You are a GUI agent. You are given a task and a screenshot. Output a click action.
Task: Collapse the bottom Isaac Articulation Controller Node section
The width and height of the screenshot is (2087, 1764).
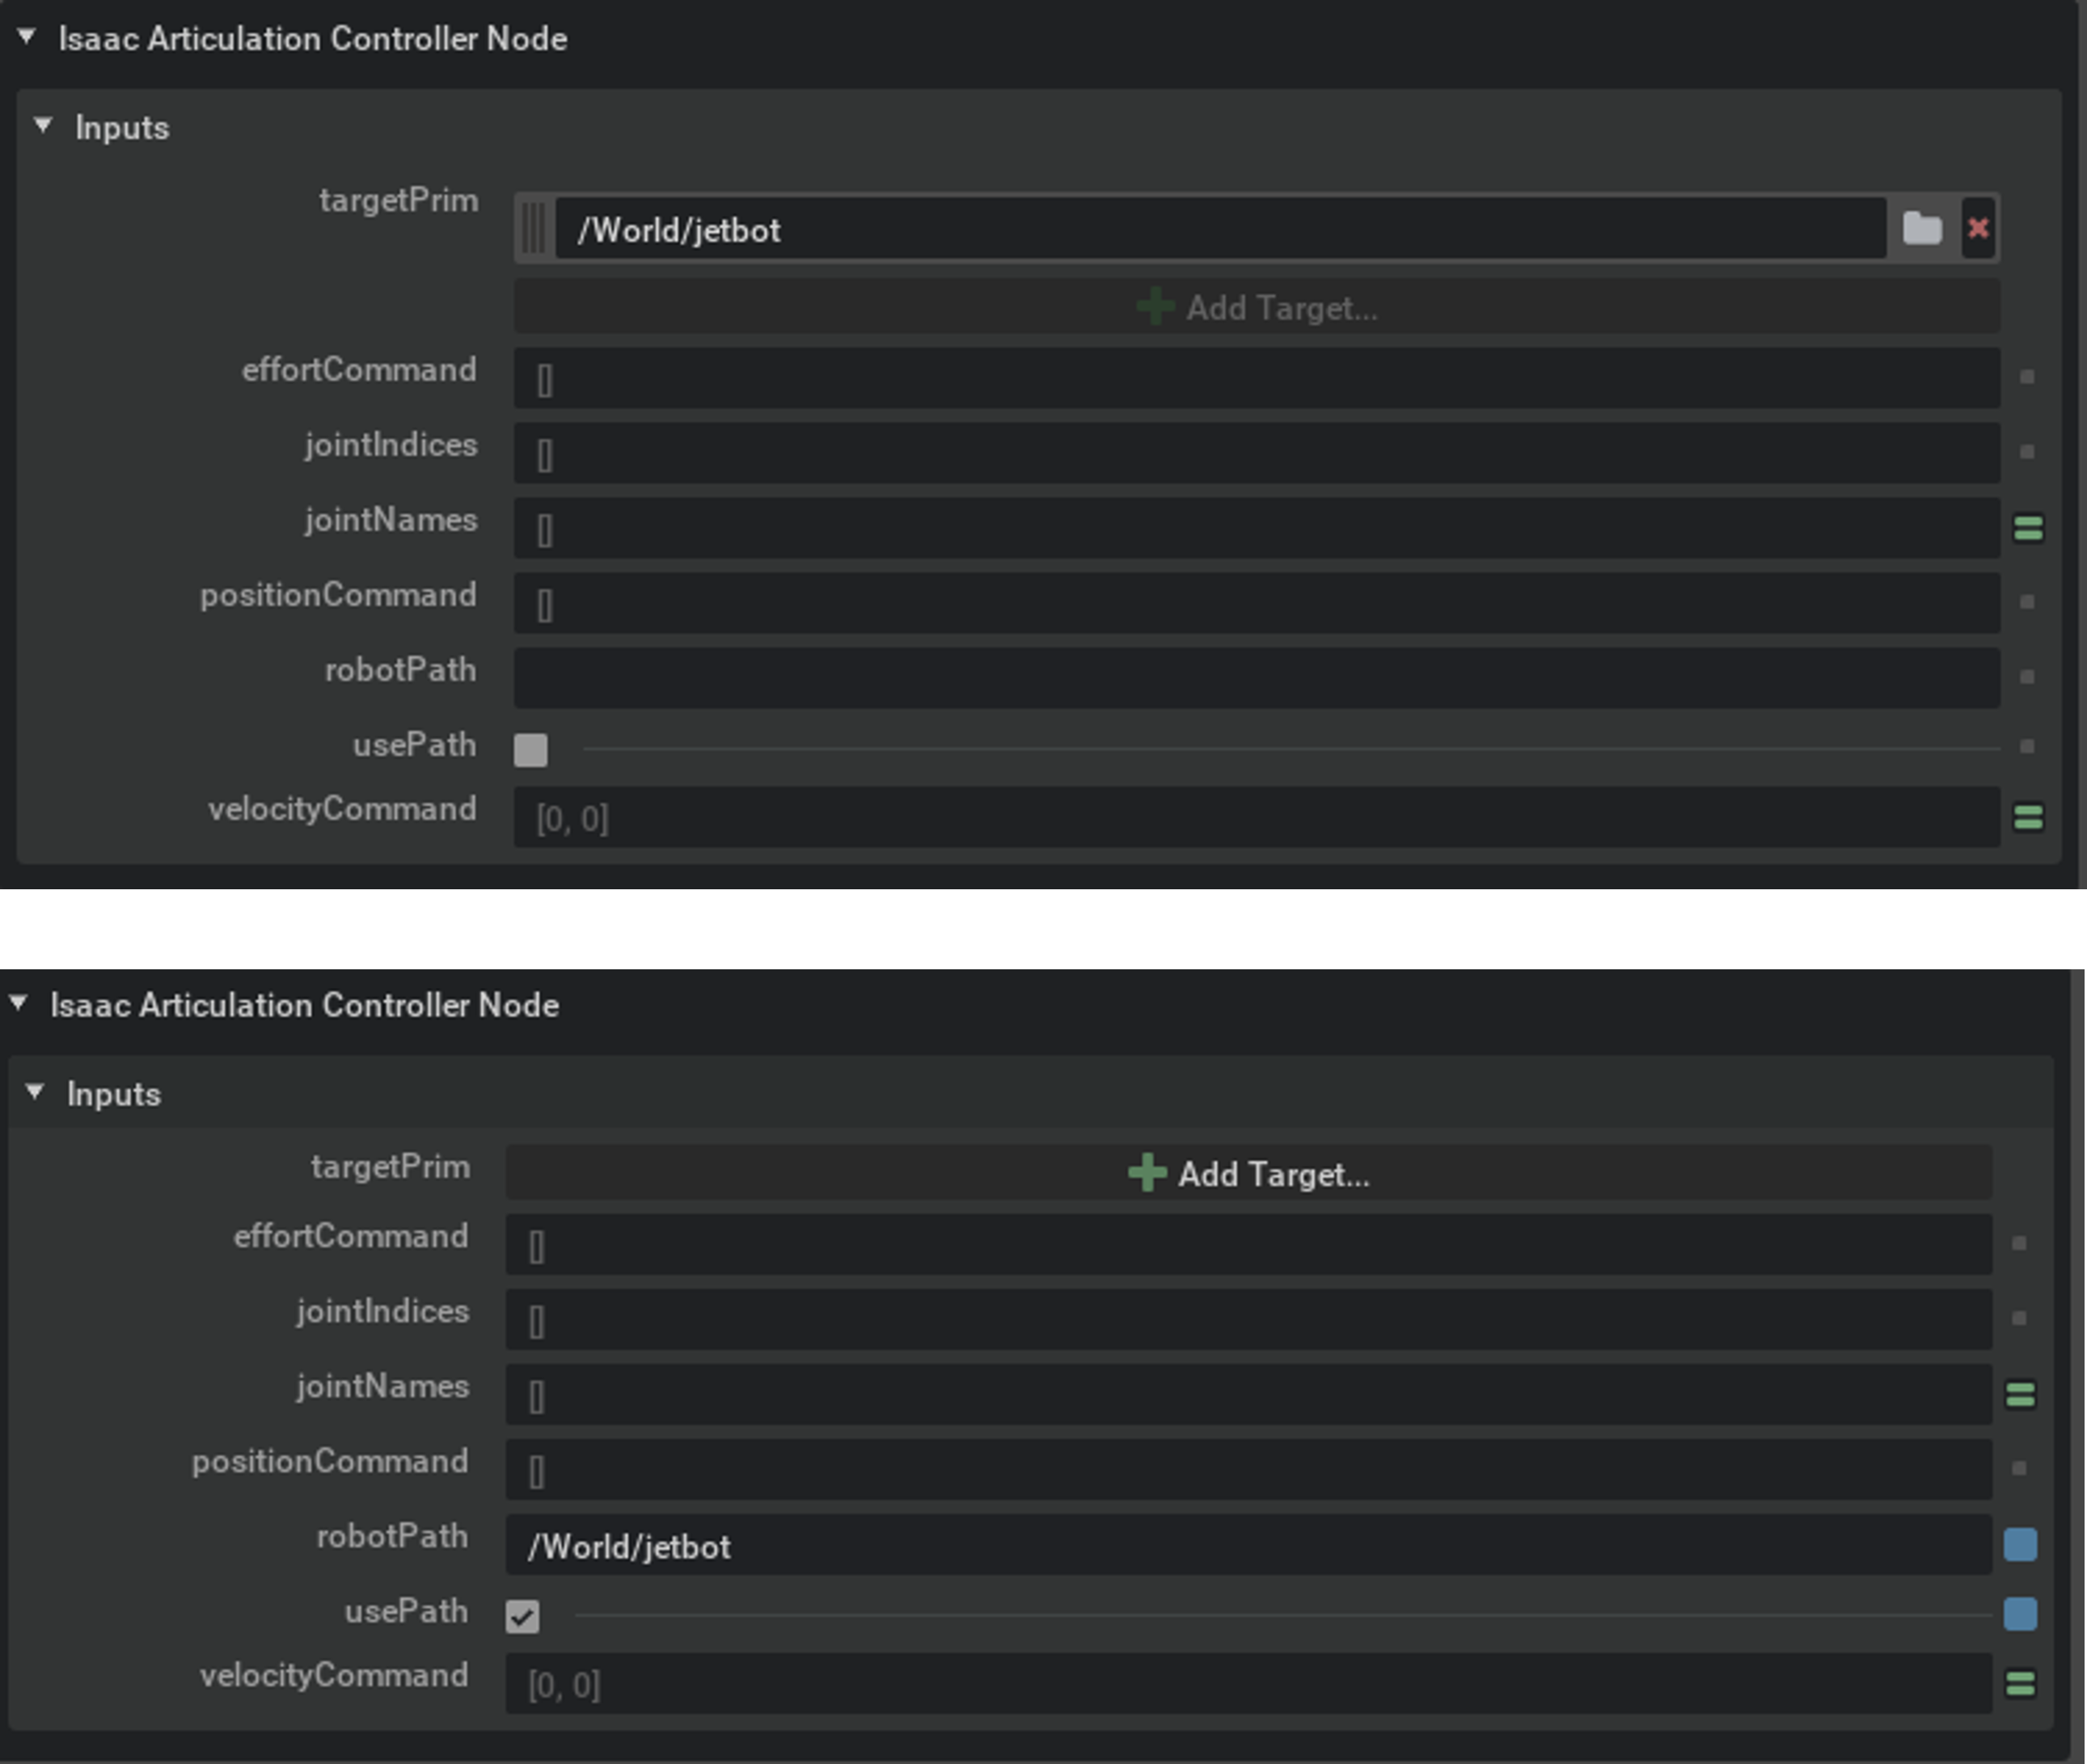point(19,1003)
